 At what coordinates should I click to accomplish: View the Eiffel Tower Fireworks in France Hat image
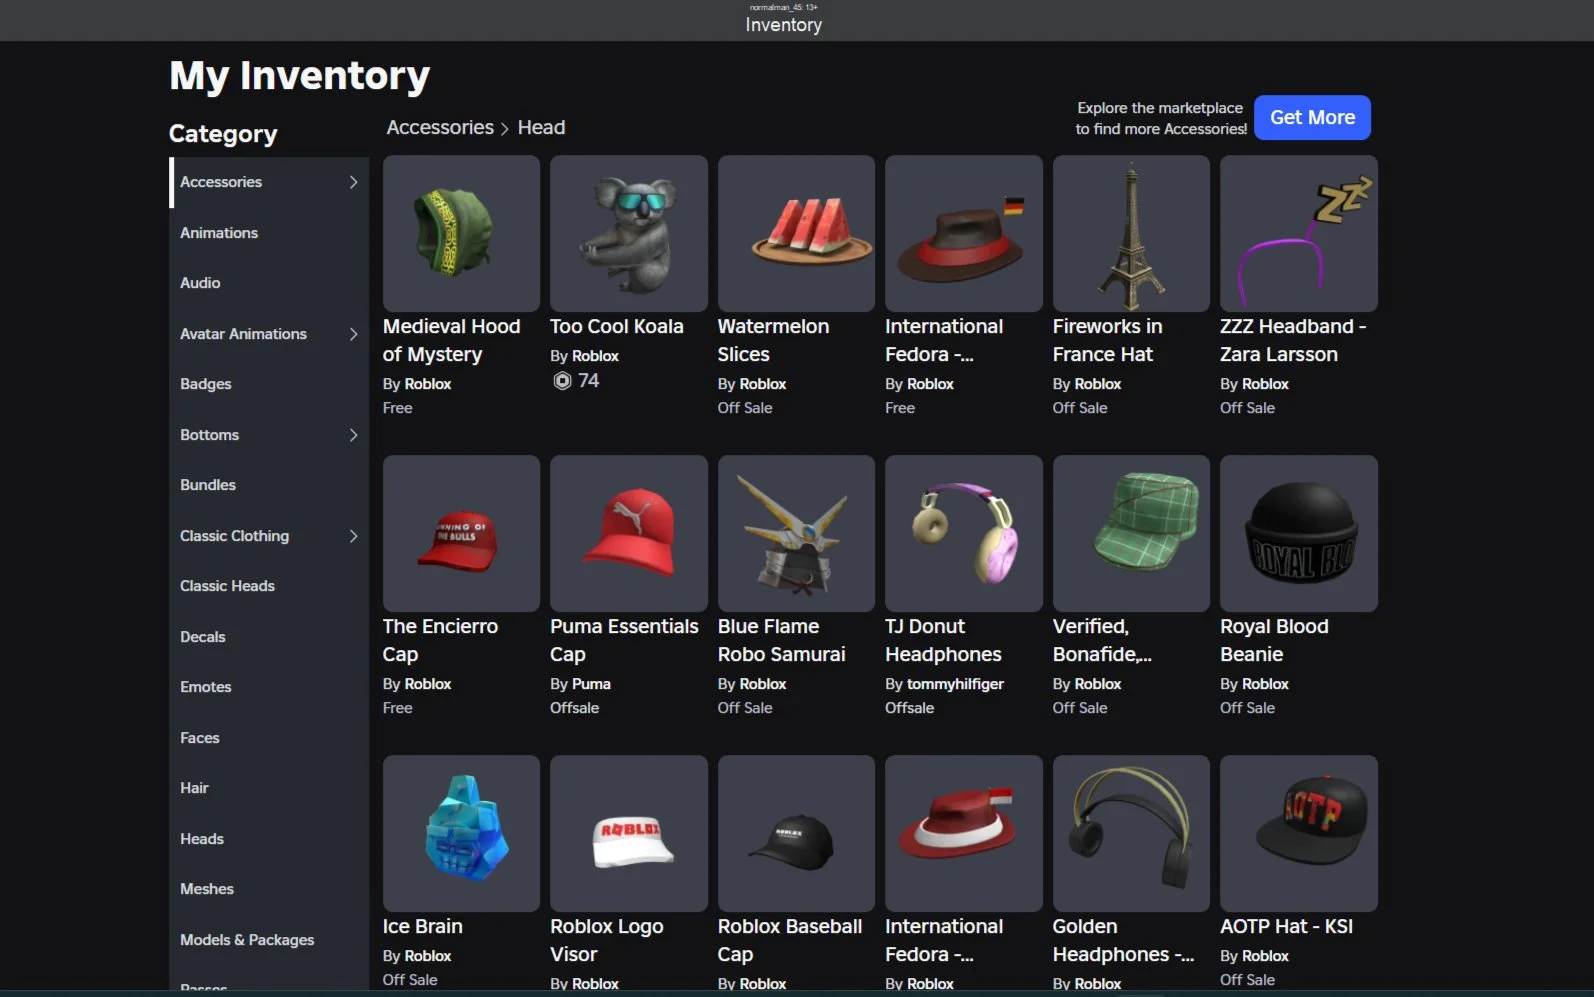[1131, 233]
